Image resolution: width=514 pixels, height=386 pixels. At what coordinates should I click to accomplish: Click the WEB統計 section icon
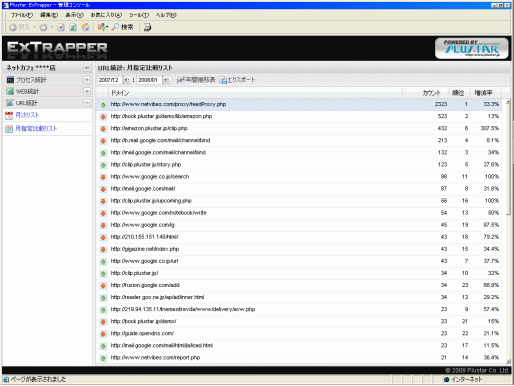pyautogui.click(x=10, y=91)
